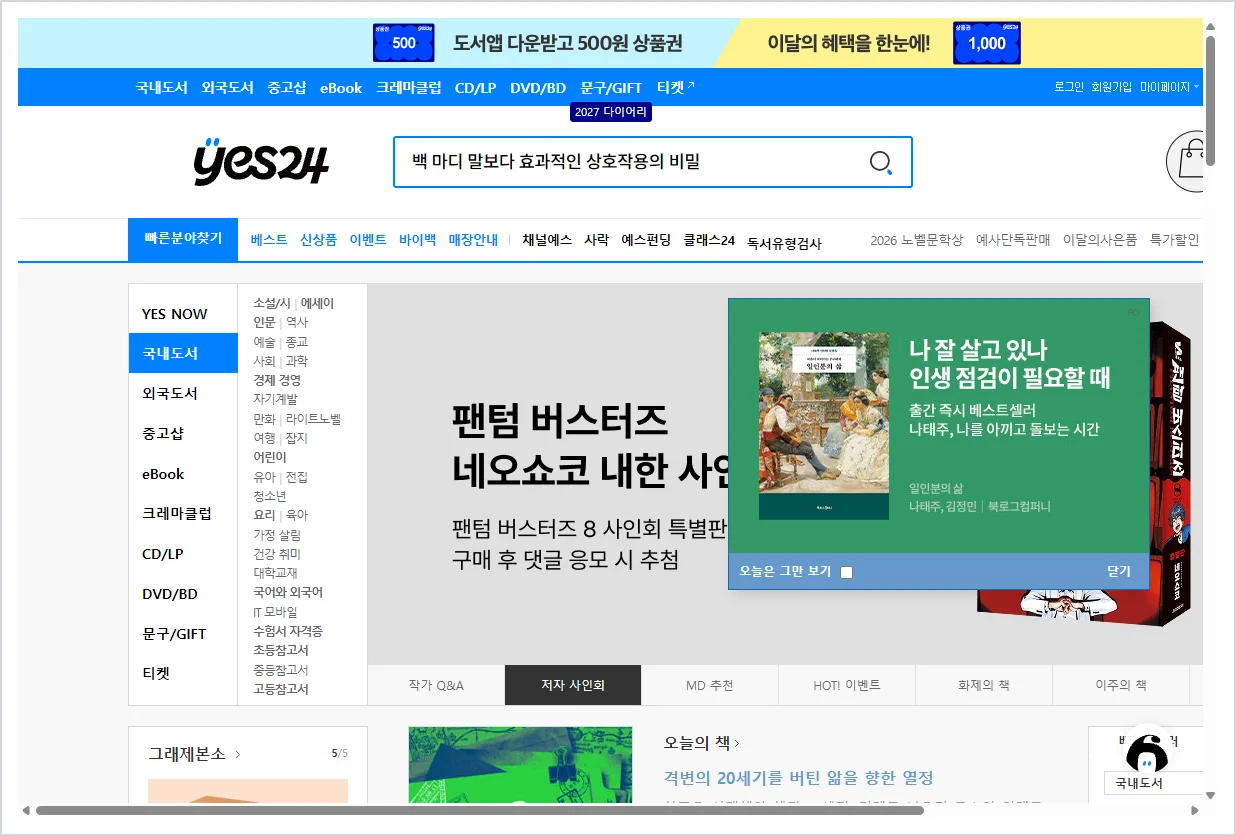Screen dimensions: 1236x836
Task: Open 예스펀딩 link
Action: (646, 240)
